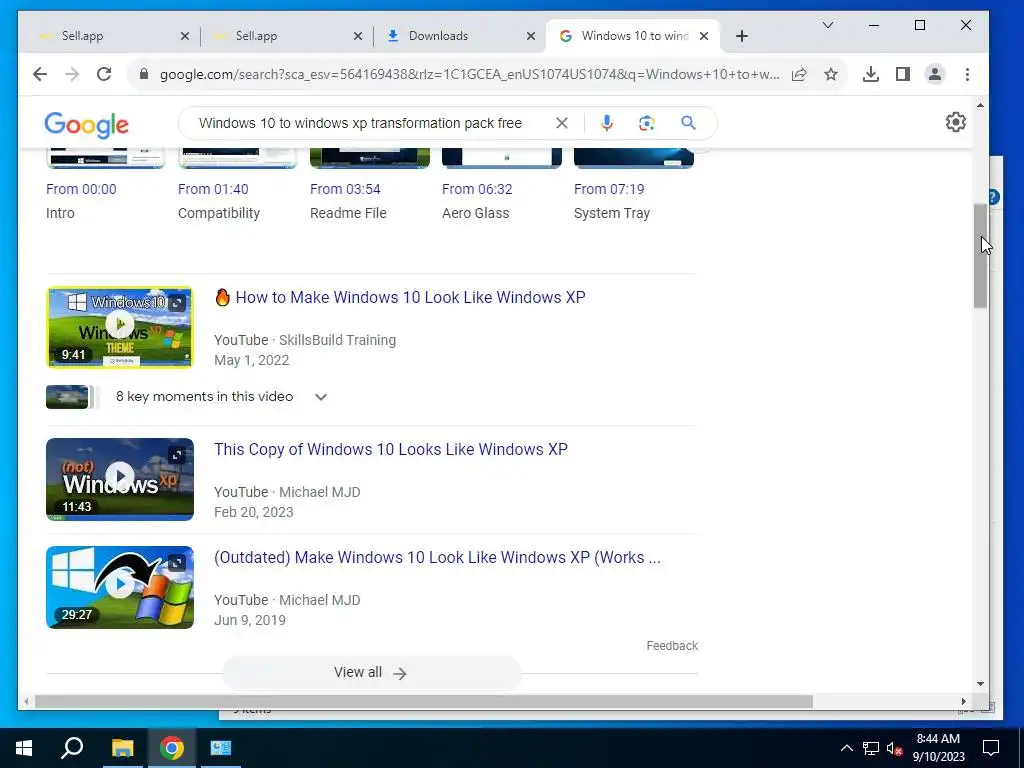Start voice search with microphone

click(x=607, y=123)
